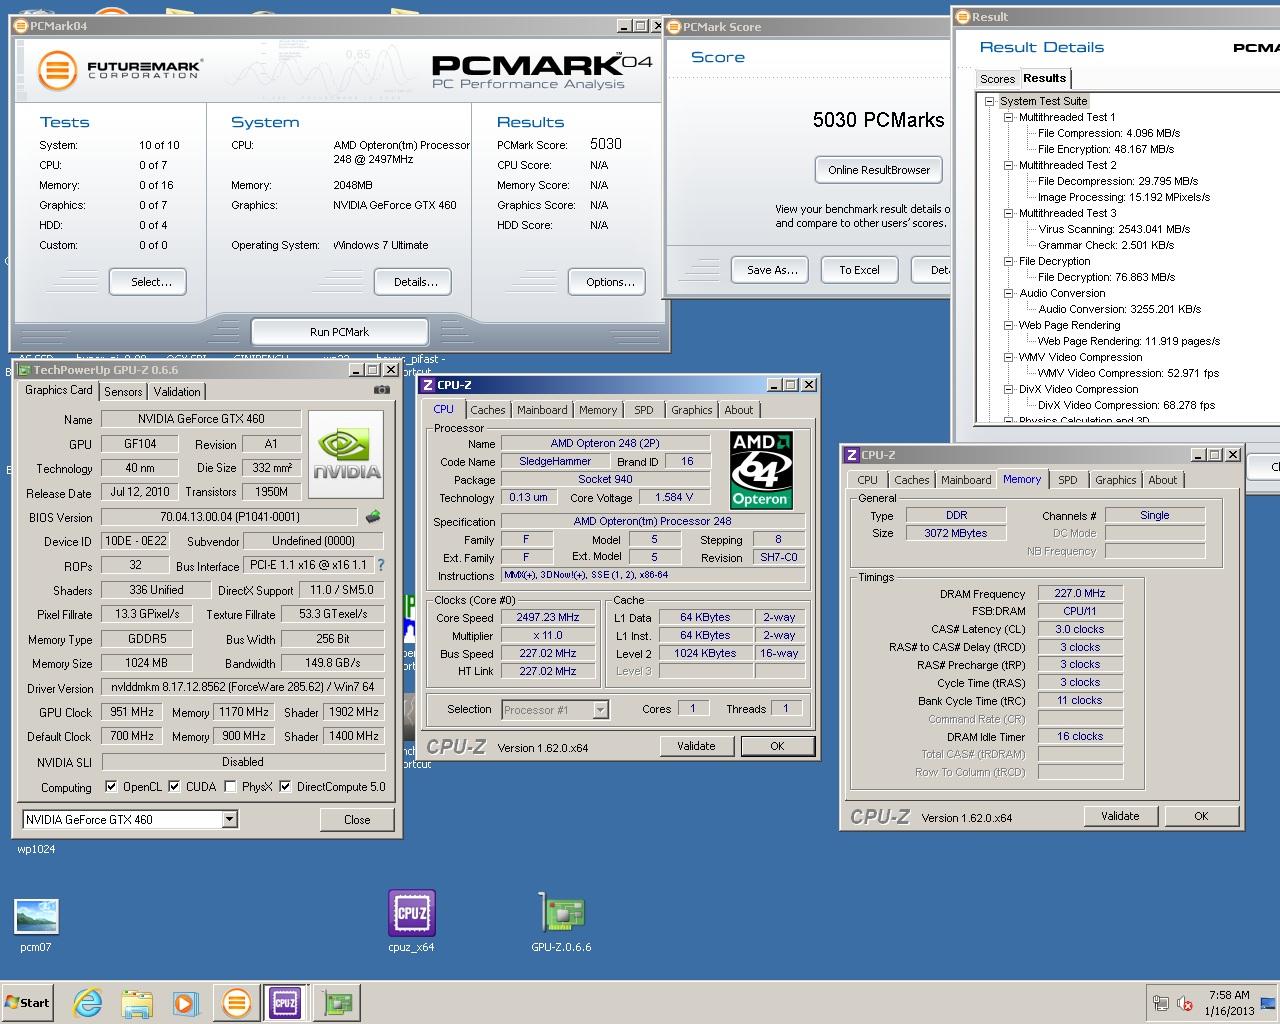Click the BIOS save chip icon in GPU-Z
1280x1024 pixels.
pos(373,517)
